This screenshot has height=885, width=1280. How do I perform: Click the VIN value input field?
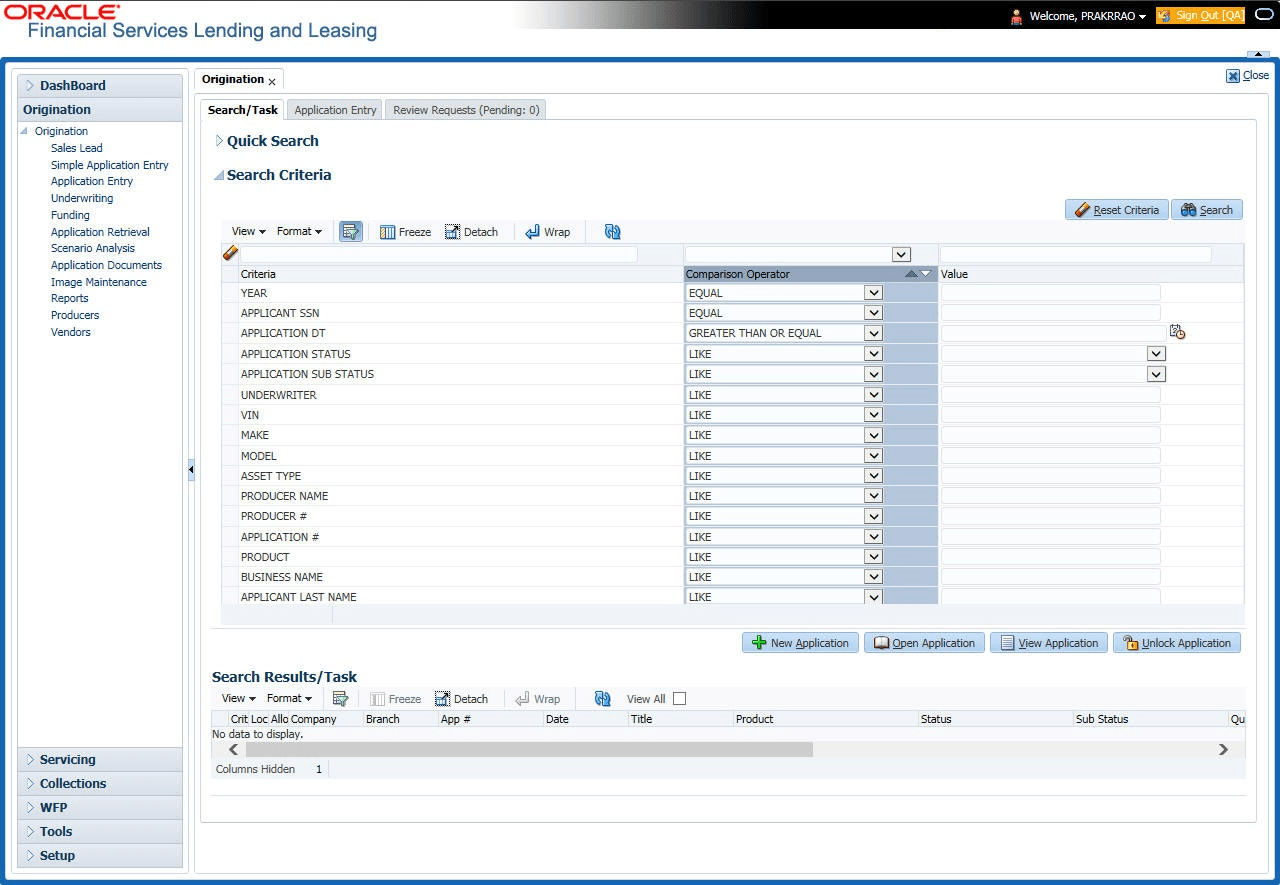(1051, 415)
